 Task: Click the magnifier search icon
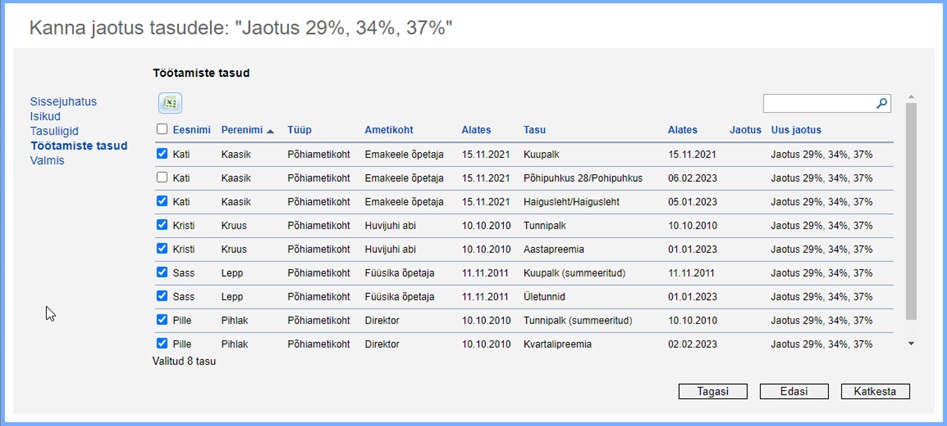[x=881, y=103]
